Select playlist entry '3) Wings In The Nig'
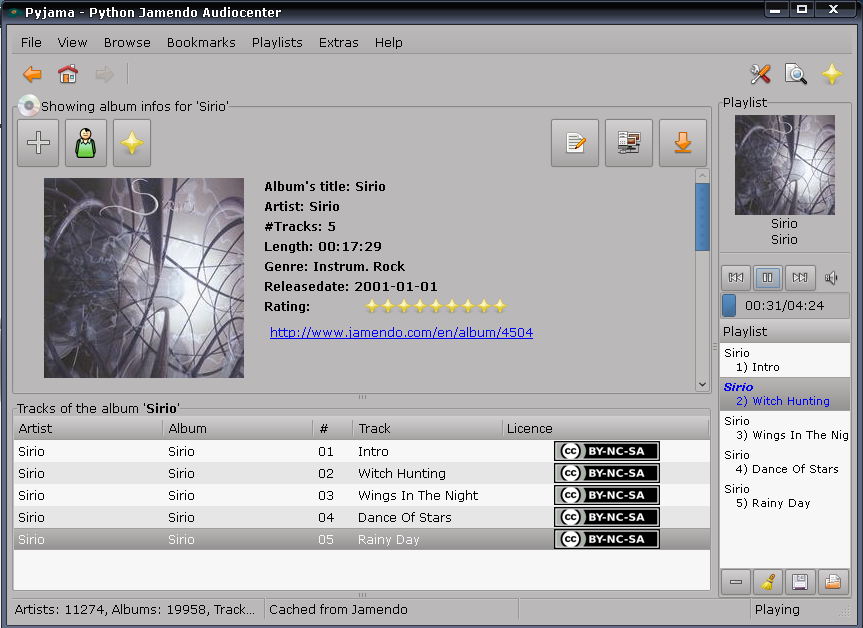This screenshot has width=863, height=628. pyautogui.click(x=785, y=428)
